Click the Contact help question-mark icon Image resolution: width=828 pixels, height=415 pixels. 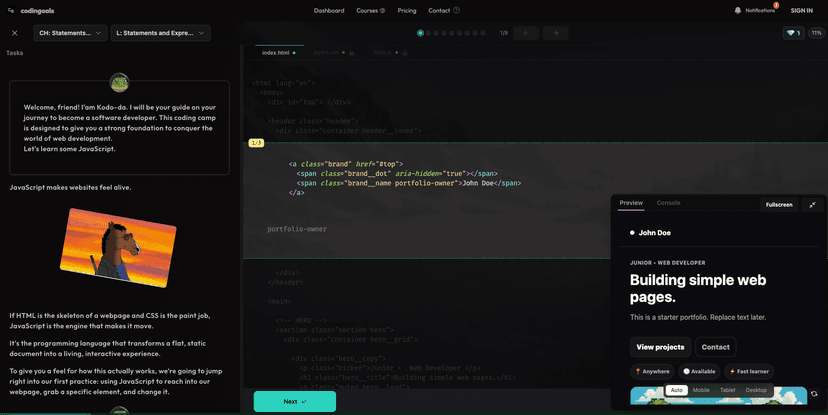point(456,10)
